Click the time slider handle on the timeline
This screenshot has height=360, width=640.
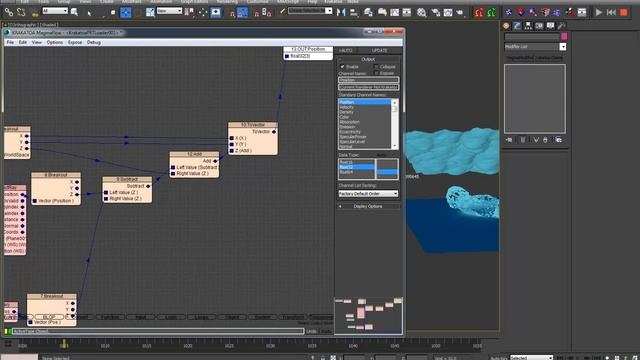(64, 344)
